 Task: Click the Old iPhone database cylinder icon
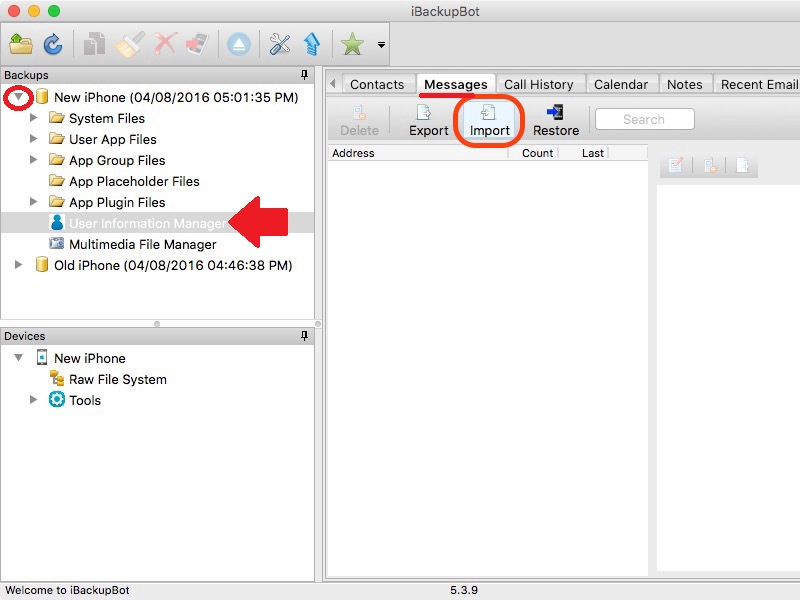(42, 264)
